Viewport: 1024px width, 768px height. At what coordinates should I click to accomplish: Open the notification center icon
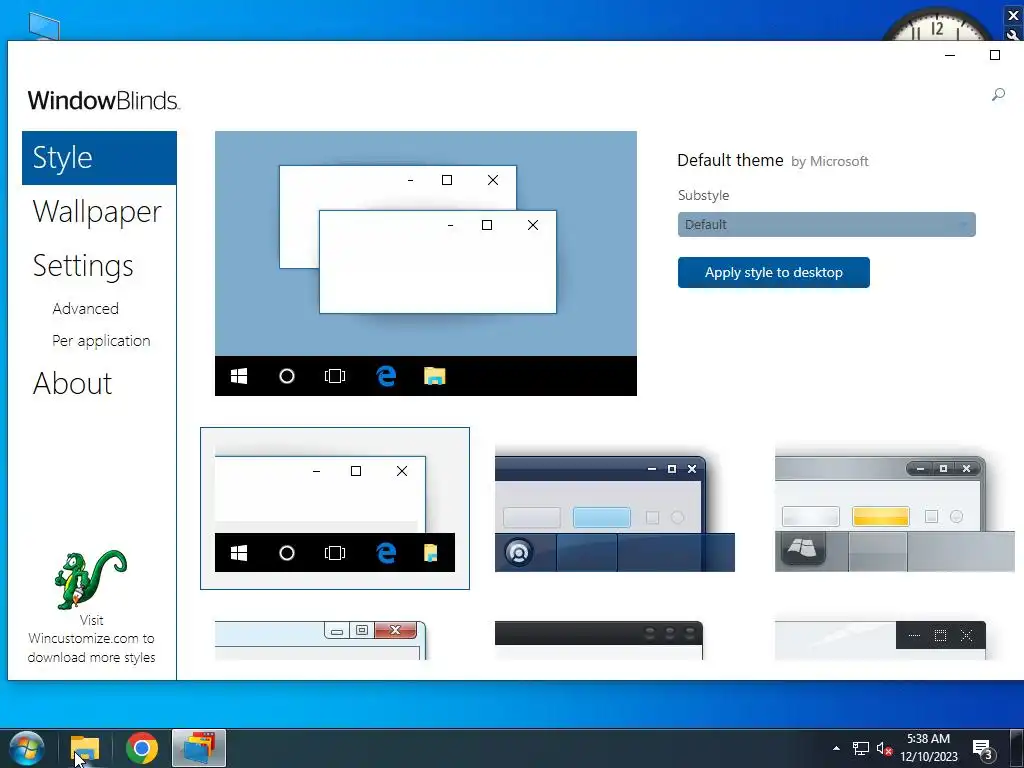pos(982,748)
